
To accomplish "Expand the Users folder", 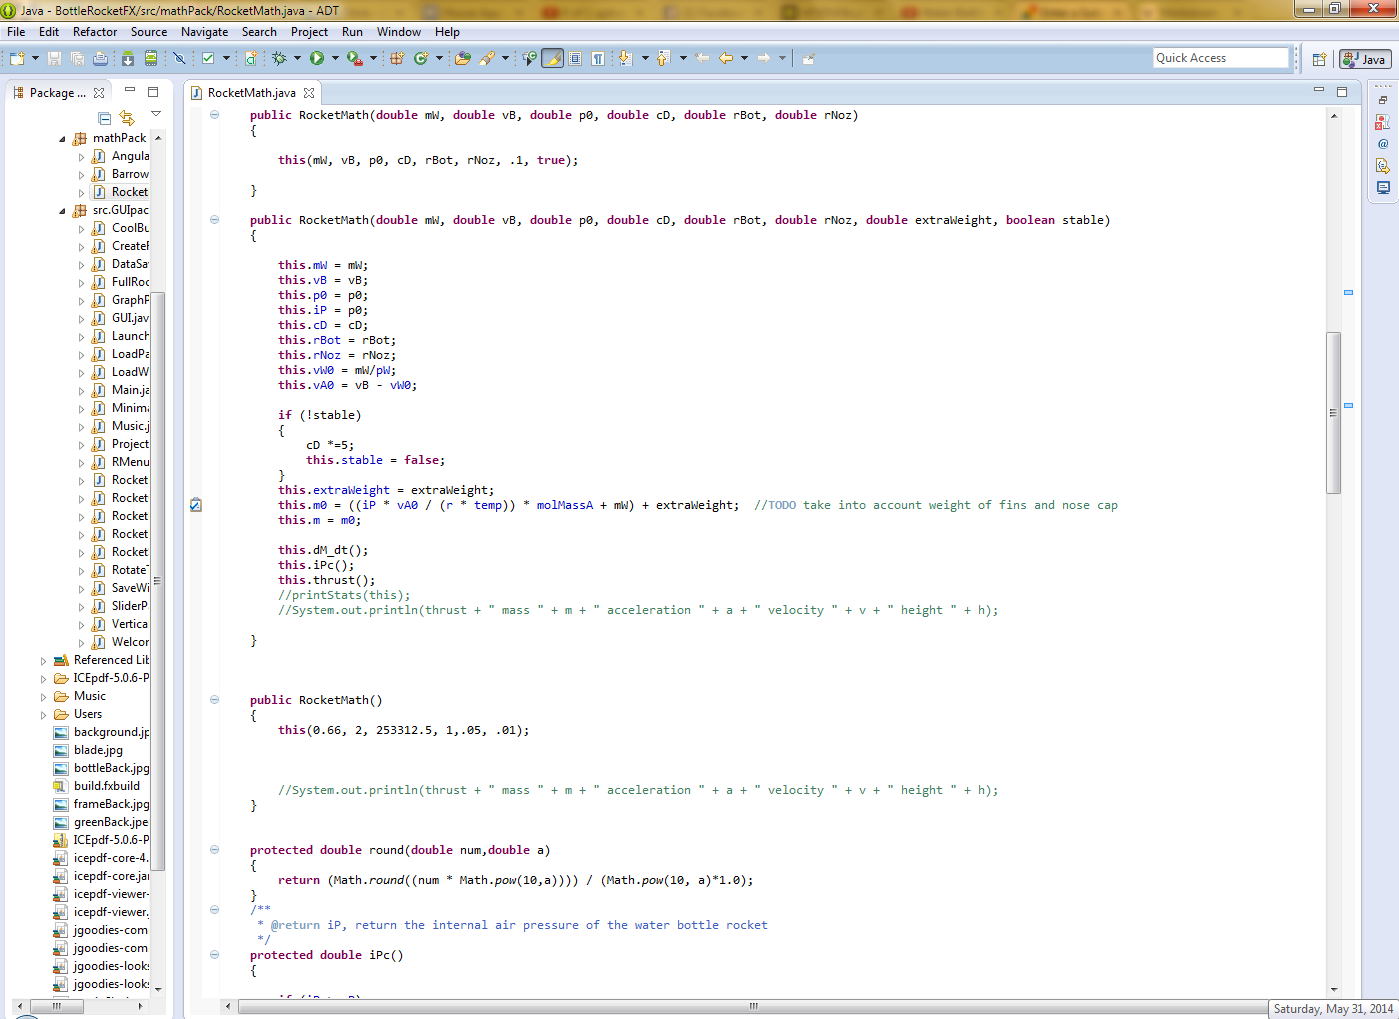I will 43,715.
